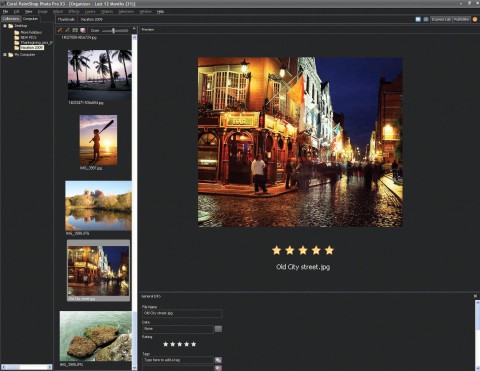Select the lake reflection landscape thumbnail

tap(98, 206)
